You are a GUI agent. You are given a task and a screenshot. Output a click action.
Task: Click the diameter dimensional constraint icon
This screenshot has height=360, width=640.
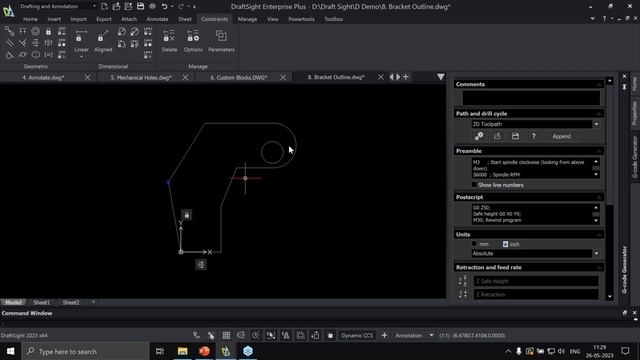point(135,31)
